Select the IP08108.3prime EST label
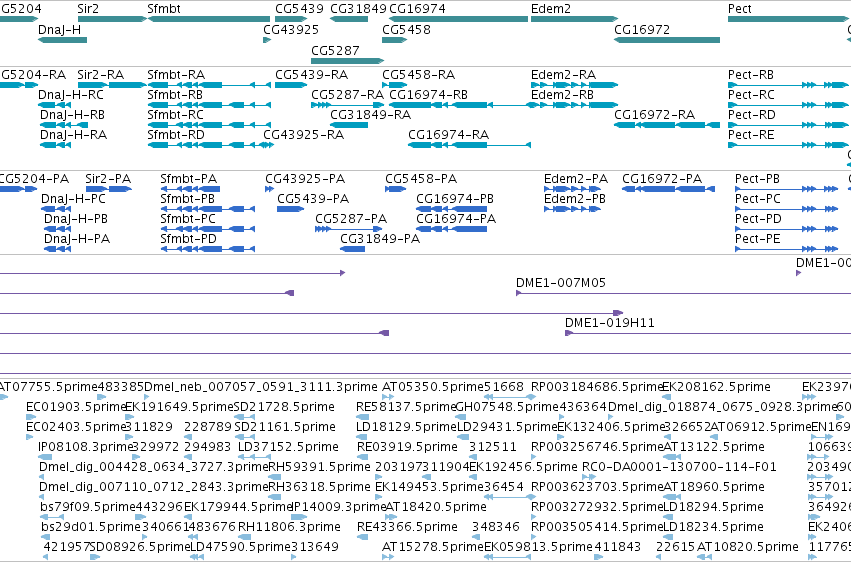 pos(86,446)
